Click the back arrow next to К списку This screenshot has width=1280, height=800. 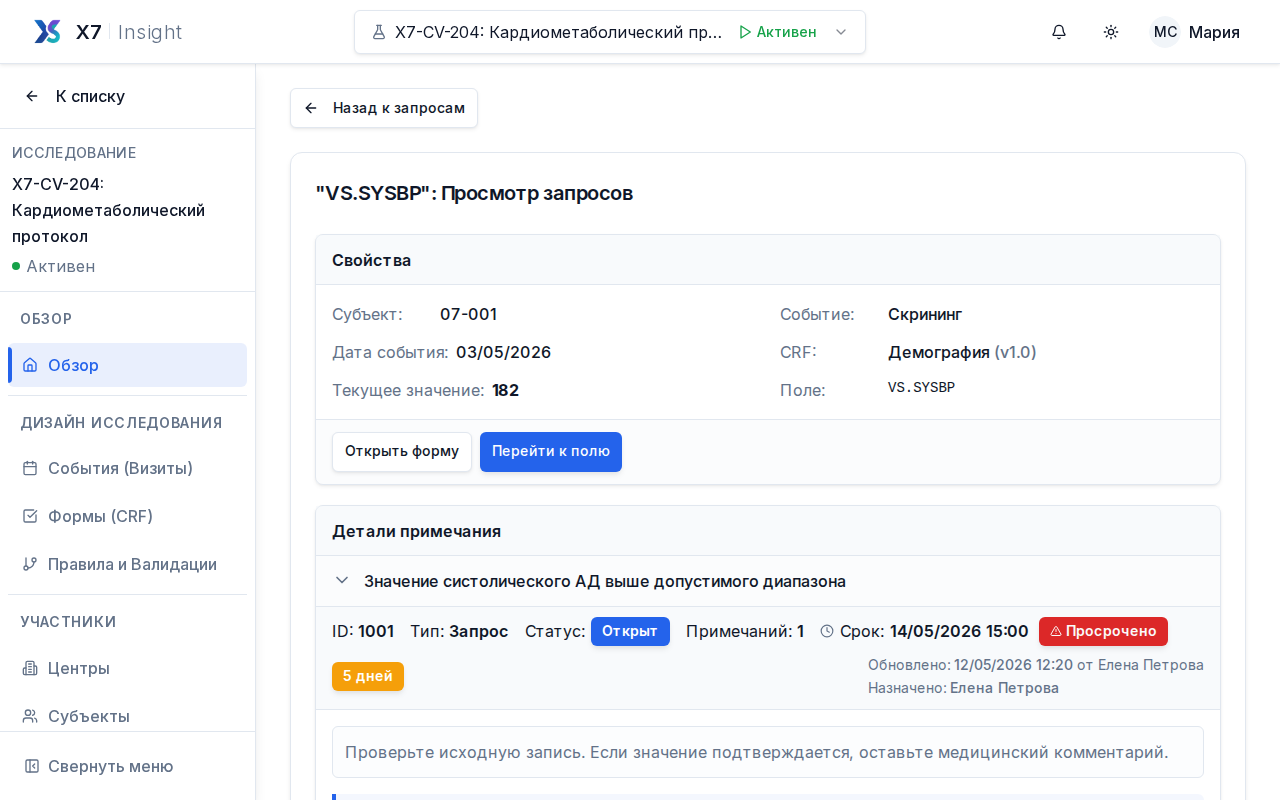(32, 96)
